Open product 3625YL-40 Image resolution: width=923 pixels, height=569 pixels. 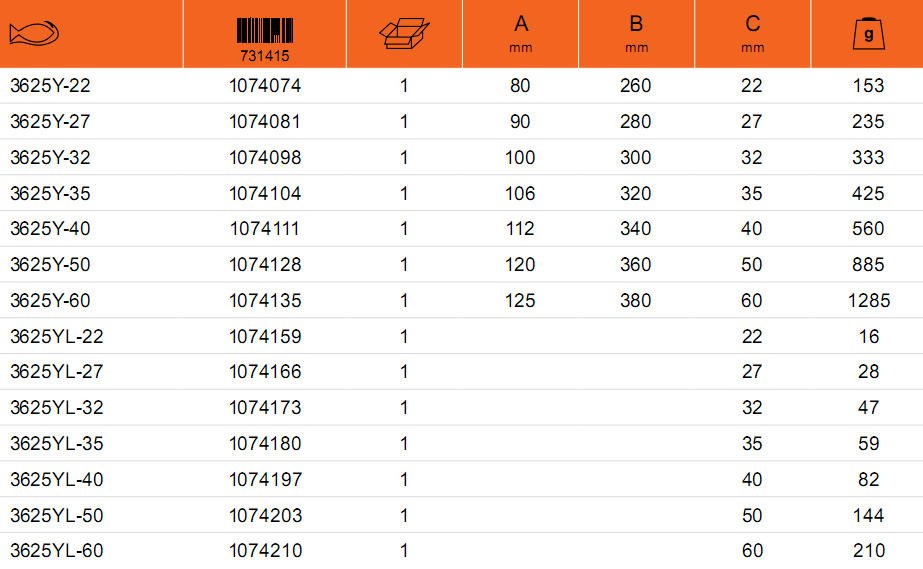[57, 480]
